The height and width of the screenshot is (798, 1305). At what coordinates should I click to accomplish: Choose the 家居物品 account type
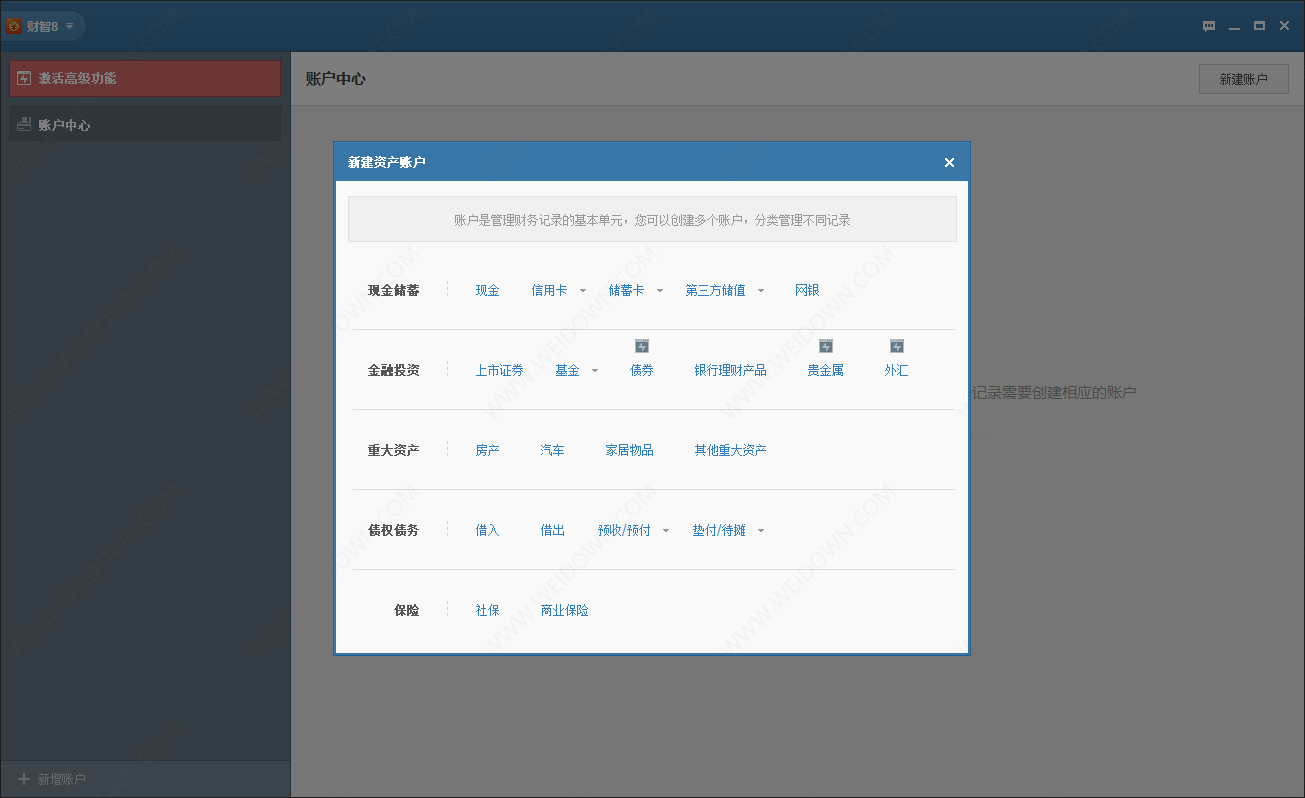tap(629, 450)
